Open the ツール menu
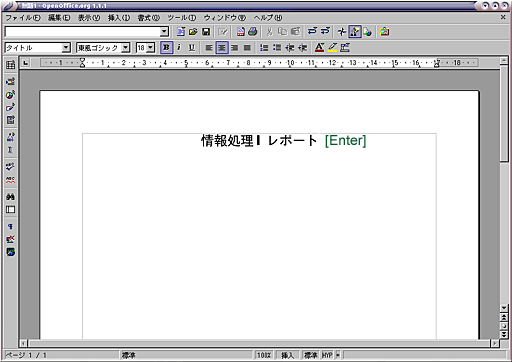The height and width of the screenshot is (362, 512). (182, 18)
